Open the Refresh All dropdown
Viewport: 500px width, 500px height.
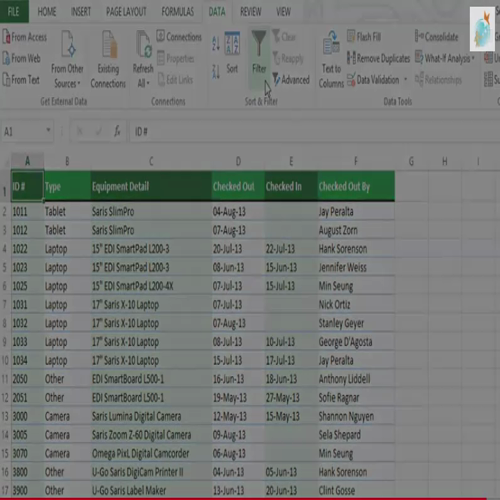point(143,83)
